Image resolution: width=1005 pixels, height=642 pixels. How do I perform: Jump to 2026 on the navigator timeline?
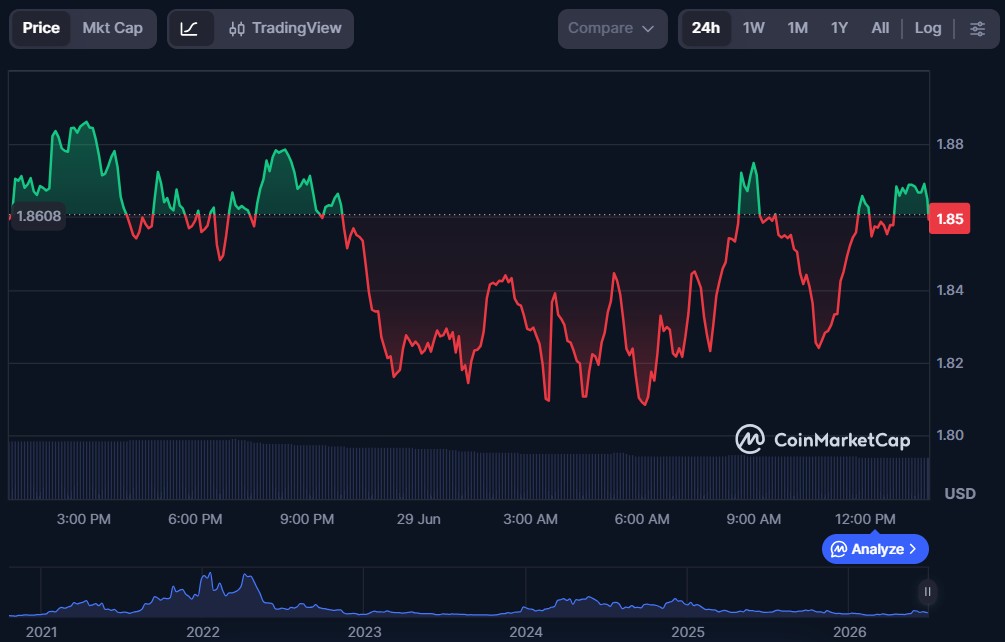pos(849,632)
